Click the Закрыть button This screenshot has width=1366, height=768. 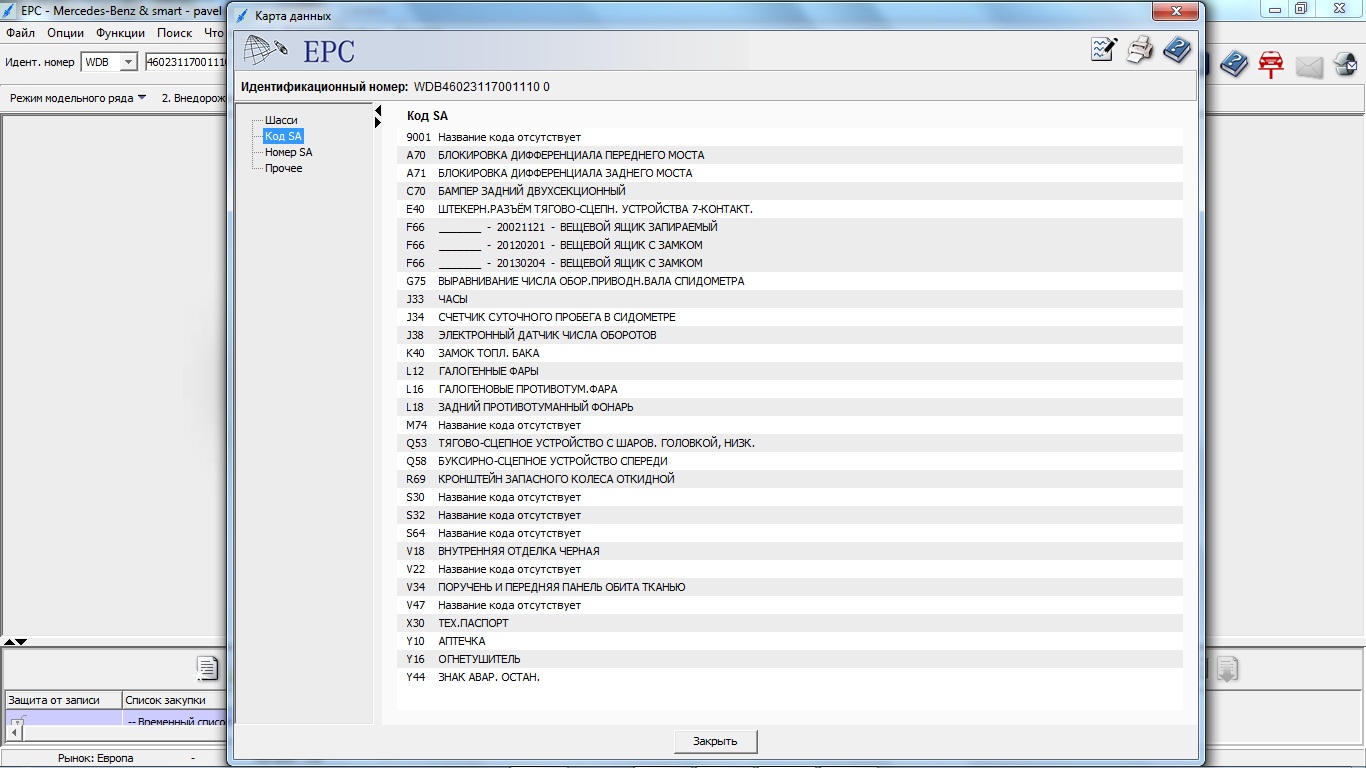point(715,741)
